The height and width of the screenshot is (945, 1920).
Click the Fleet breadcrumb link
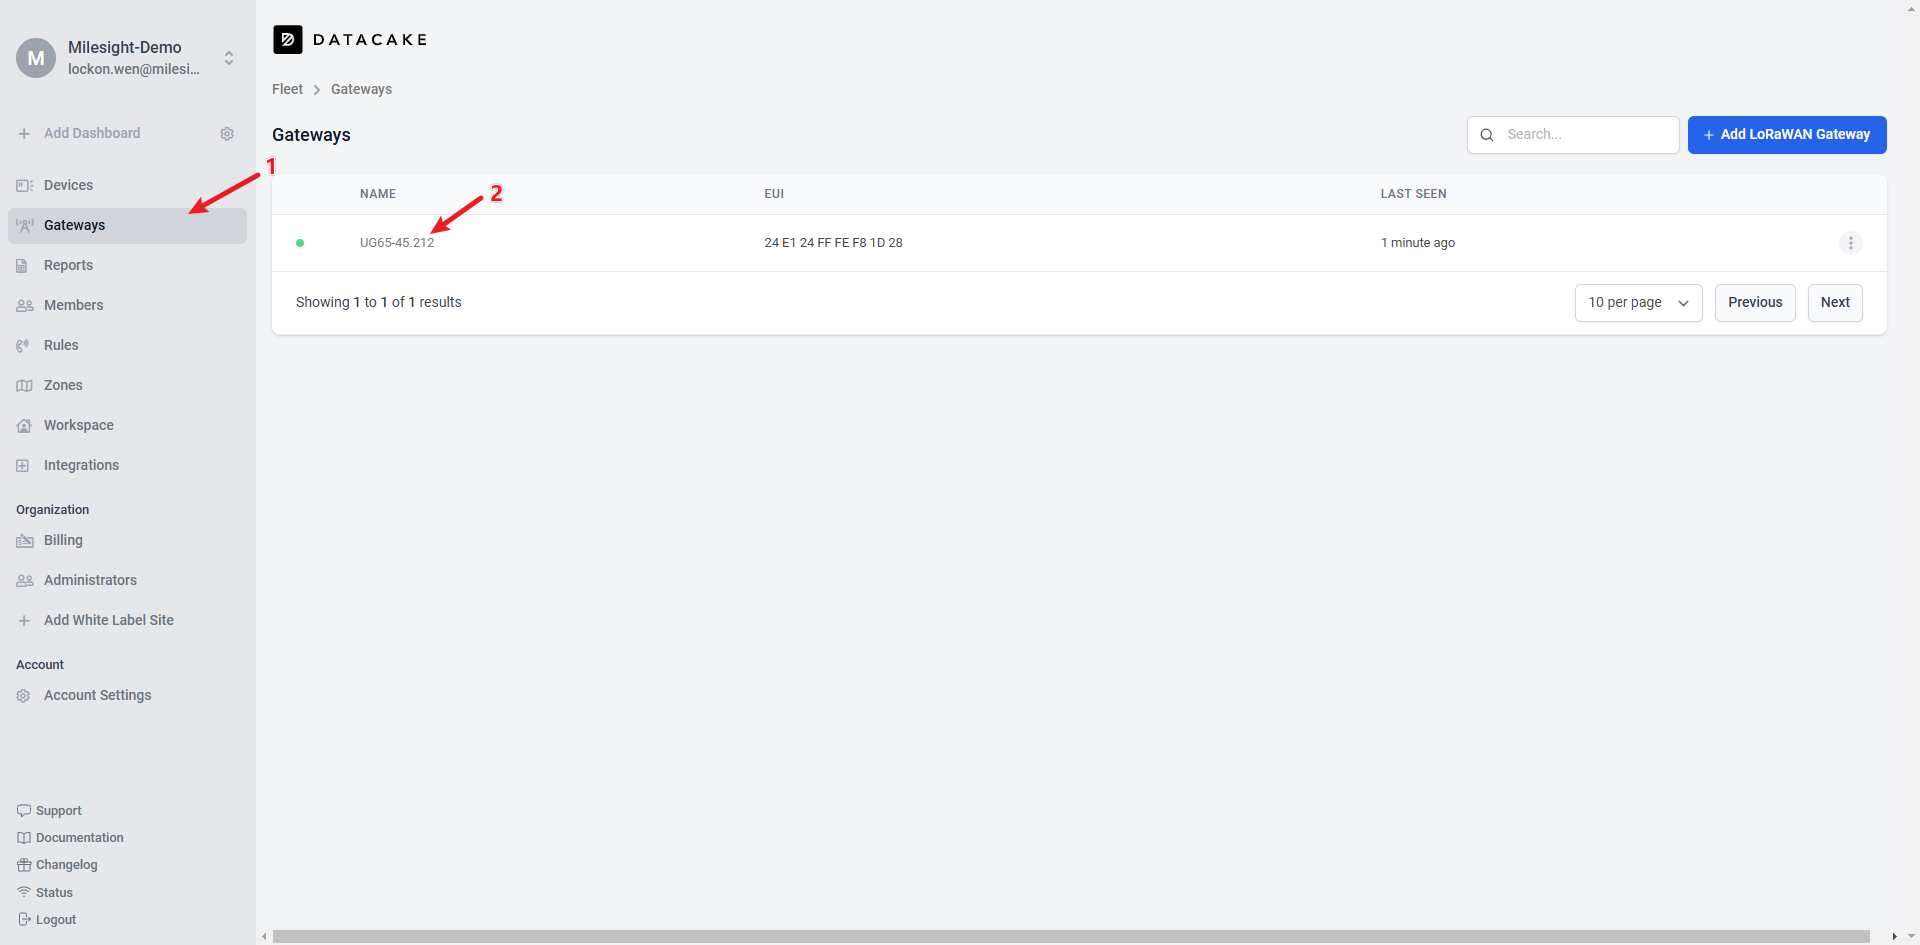coord(287,90)
